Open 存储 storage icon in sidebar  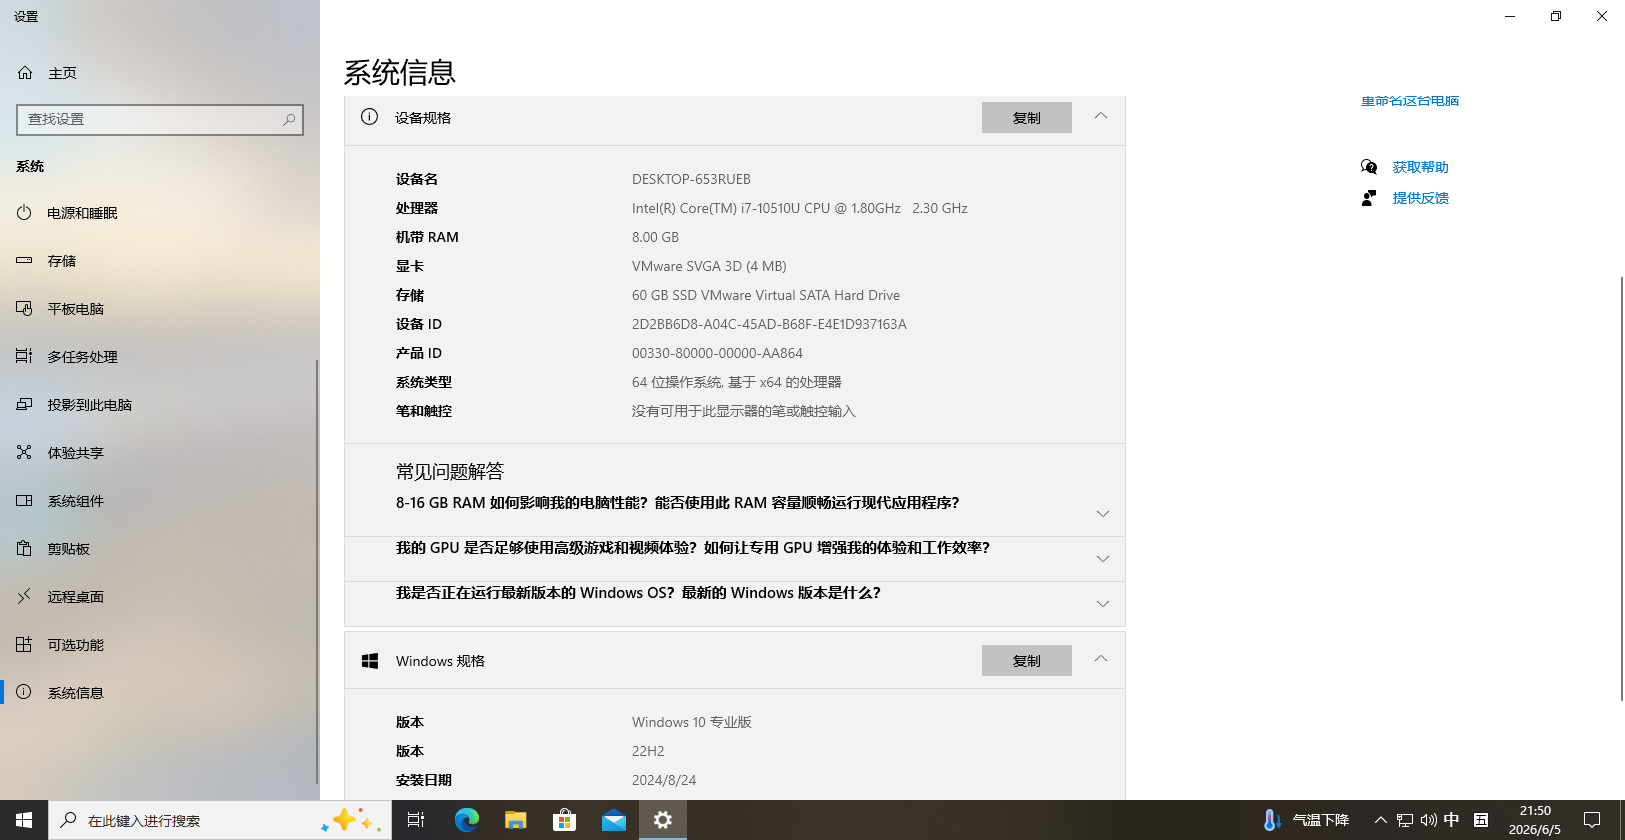pos(25,261)
